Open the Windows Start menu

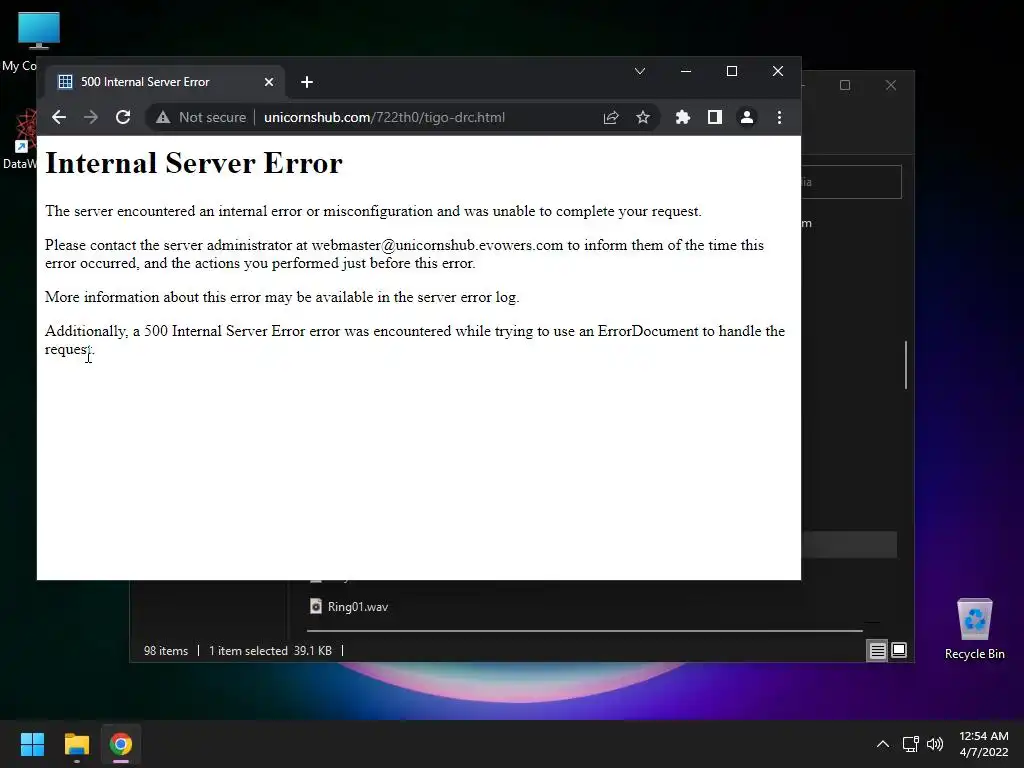[x=32, y=744]
